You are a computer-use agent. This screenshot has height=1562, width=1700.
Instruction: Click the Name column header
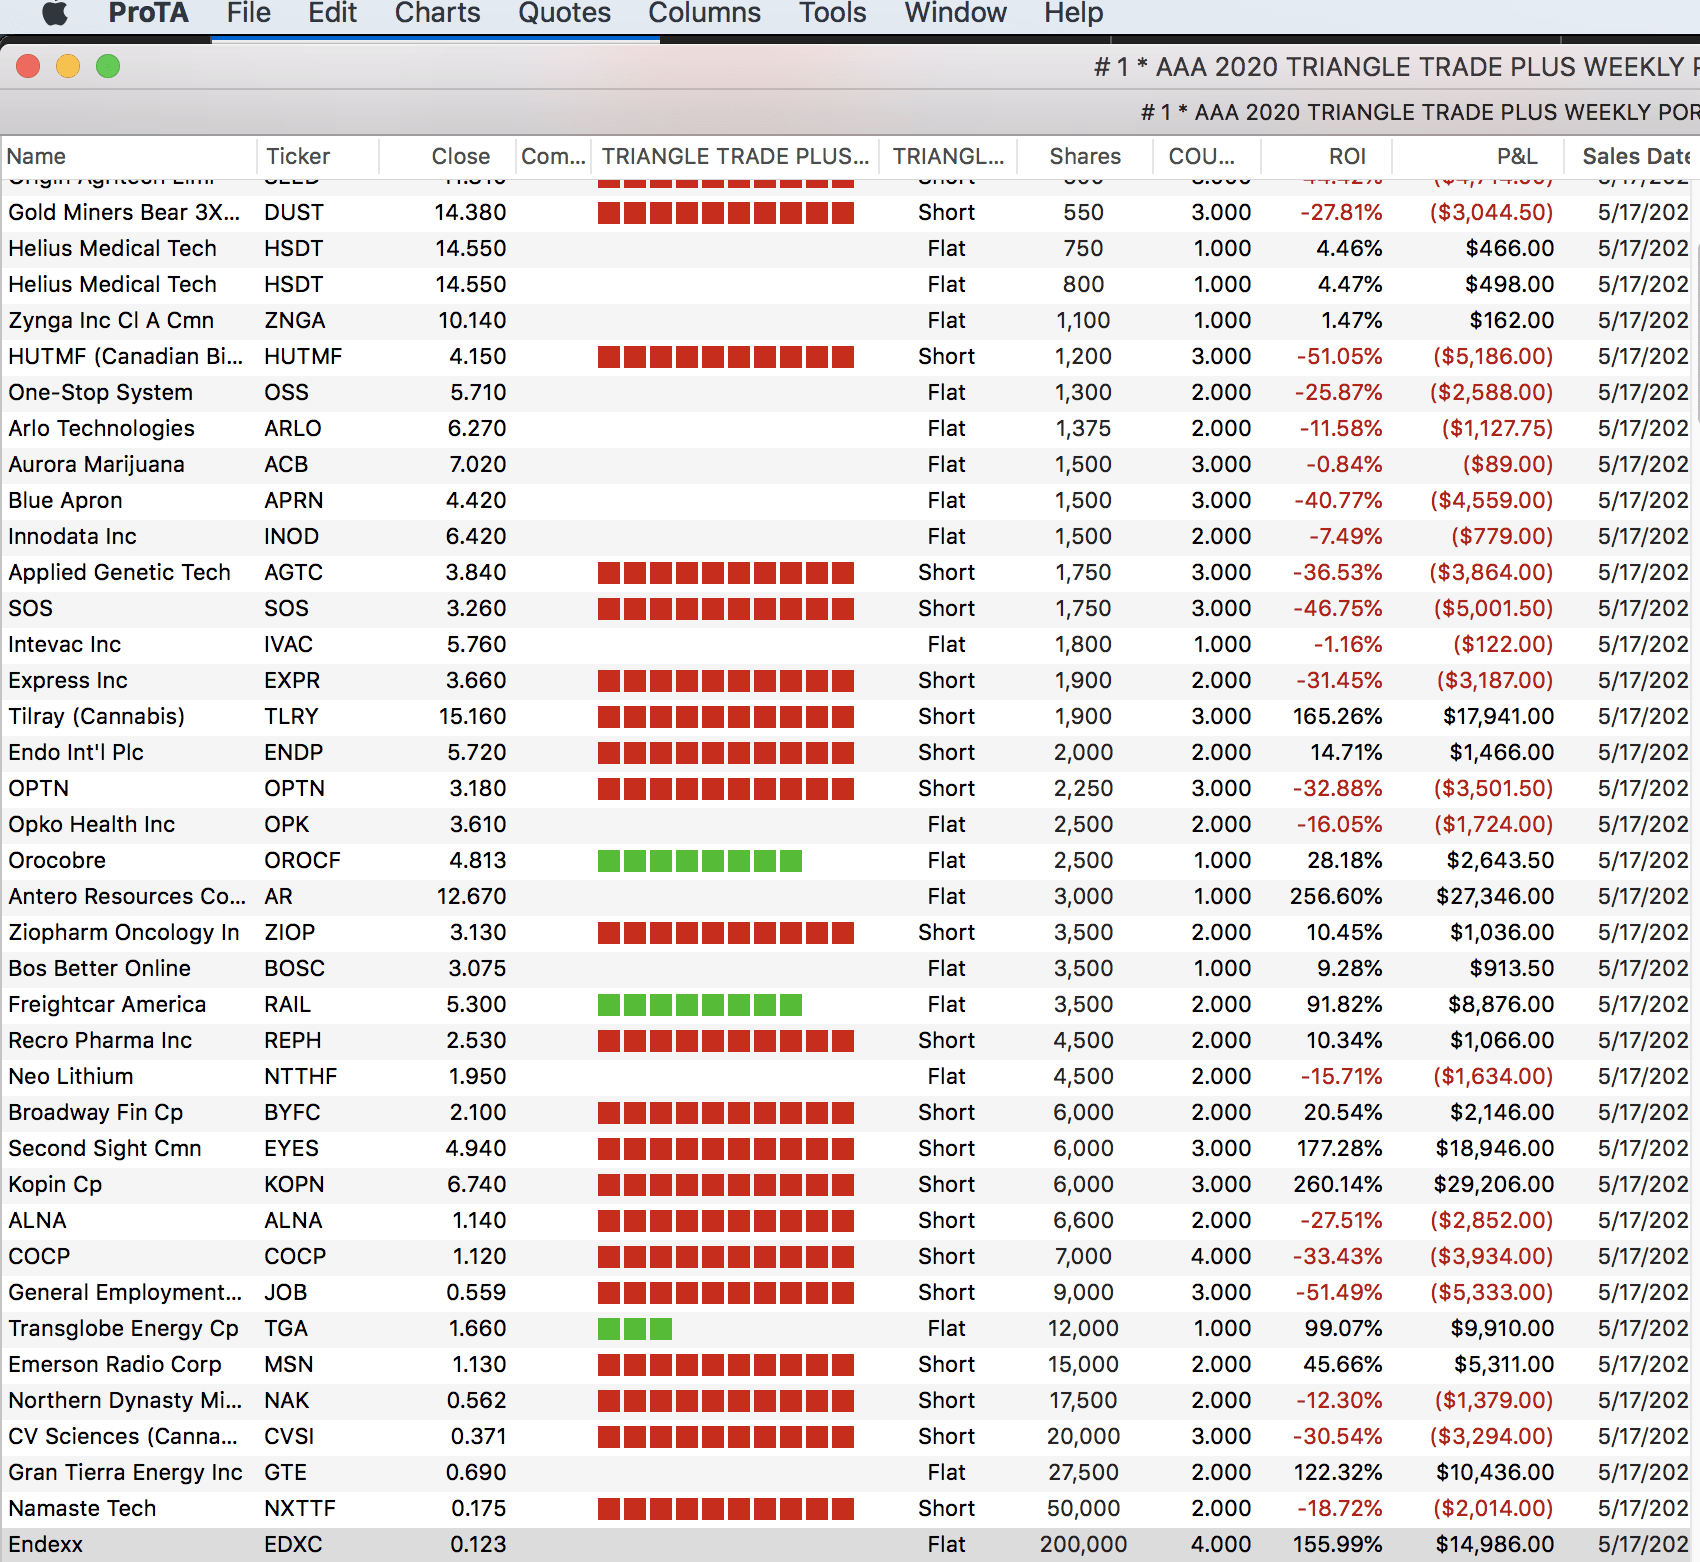[36, 156]
